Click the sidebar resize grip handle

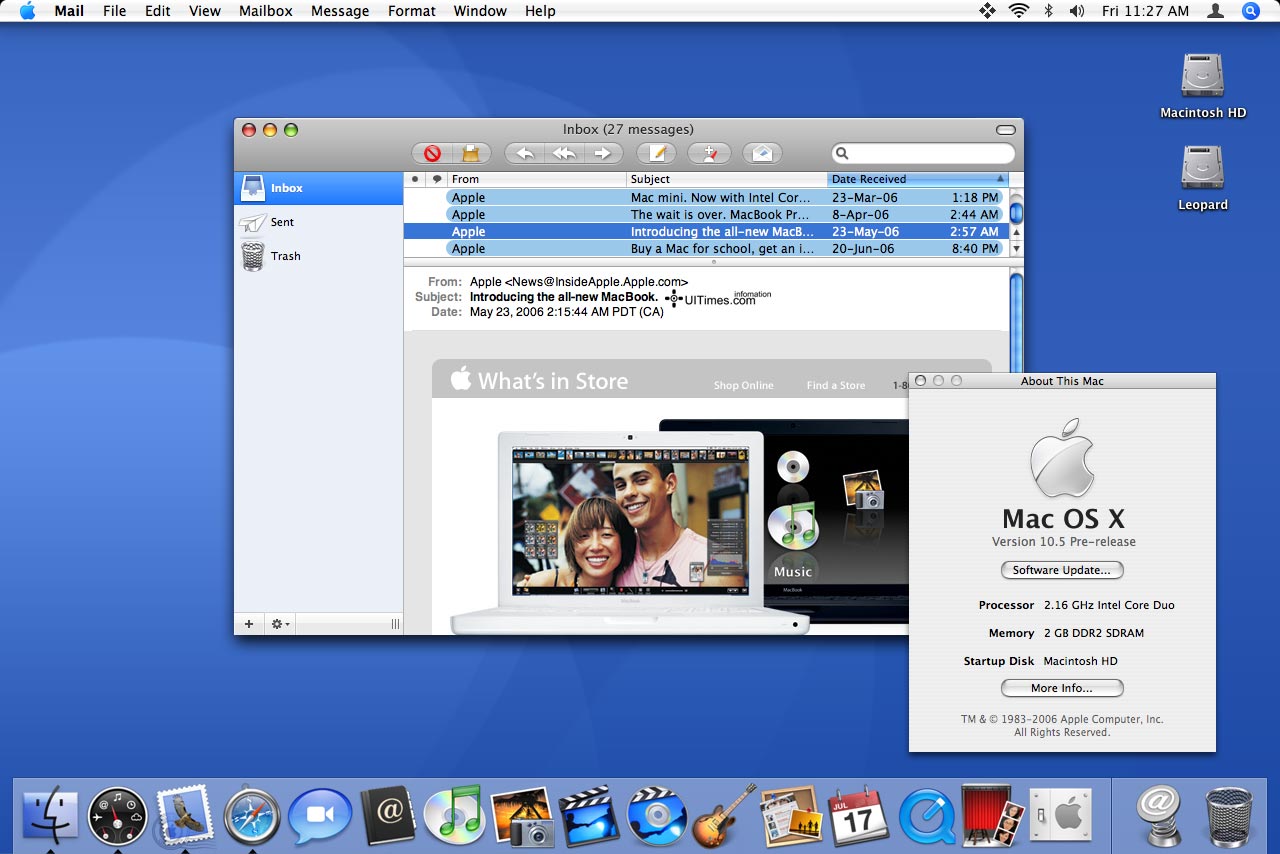point(395,624)
